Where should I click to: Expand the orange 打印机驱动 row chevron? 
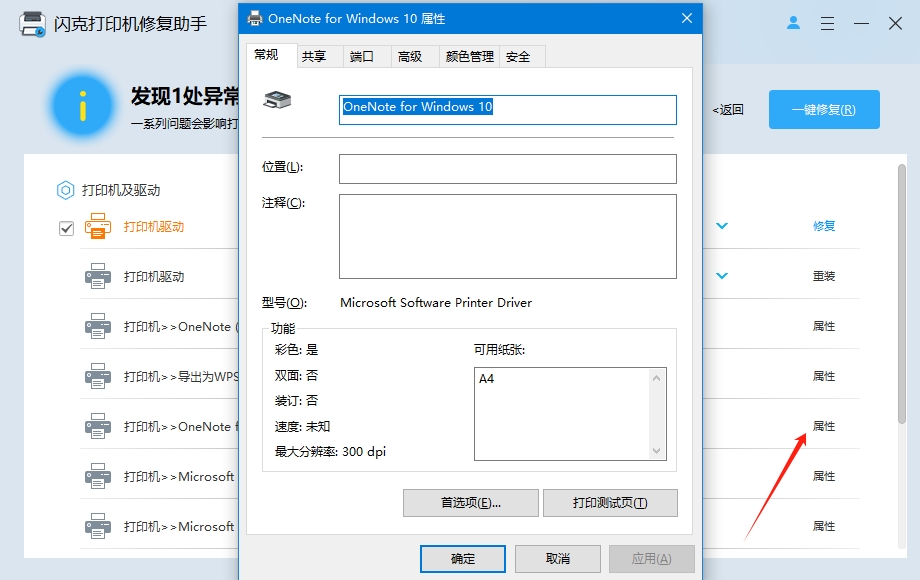click(x=722, y=226)
